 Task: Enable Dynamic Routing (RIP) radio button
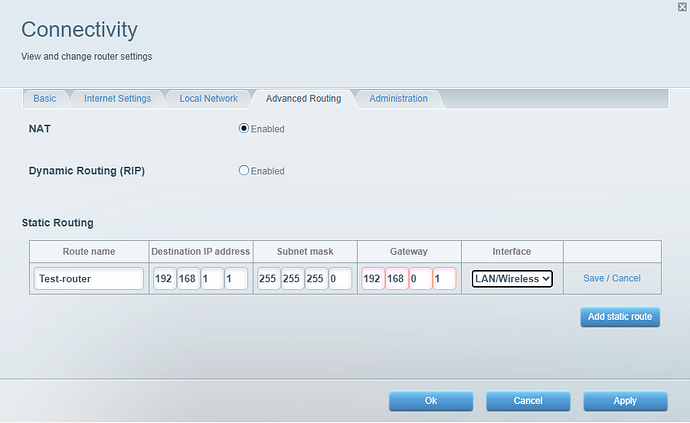244,170
